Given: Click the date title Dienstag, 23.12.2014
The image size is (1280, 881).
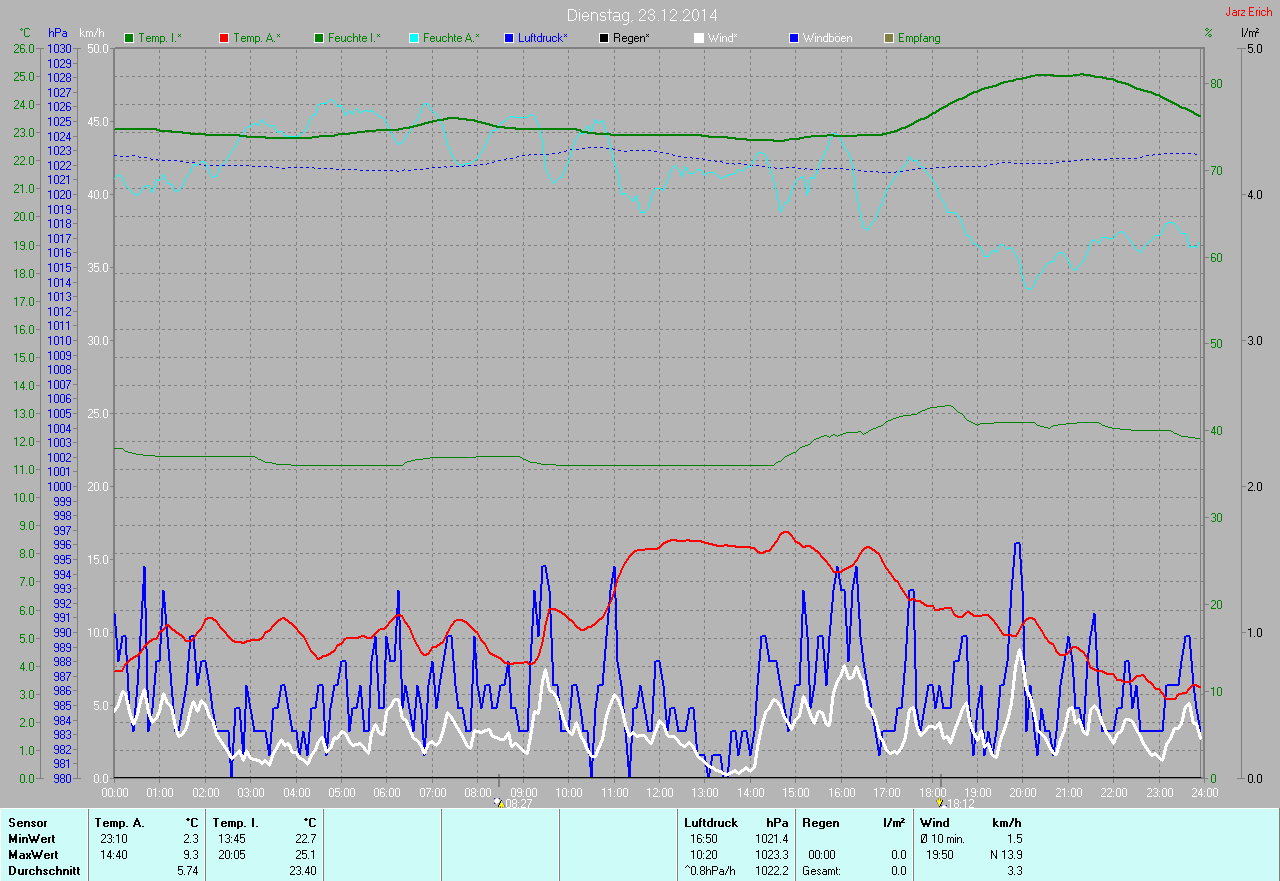Looking at the screenshot, I should tap(642, 15).
